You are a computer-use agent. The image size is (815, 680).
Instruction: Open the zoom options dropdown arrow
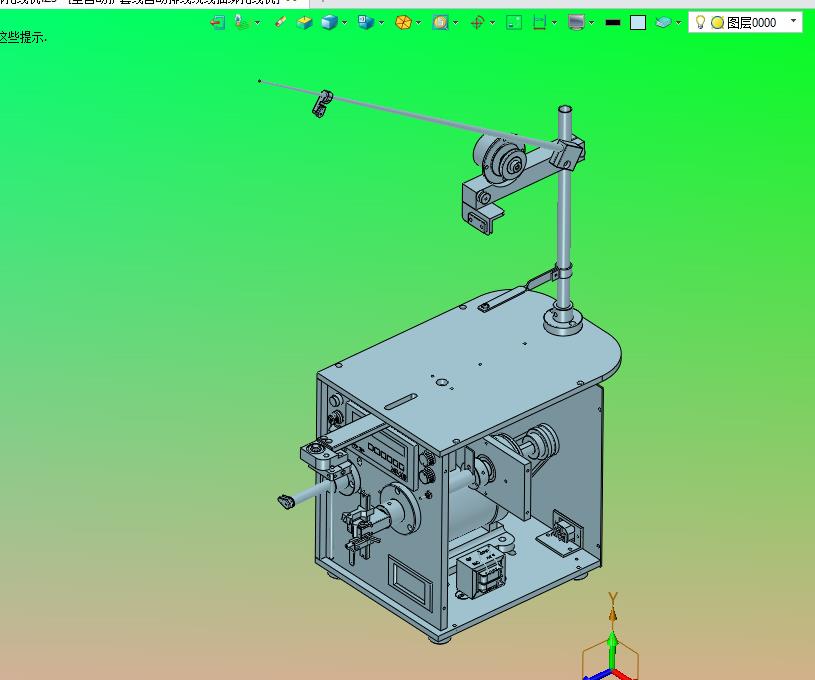pos(456,23)
